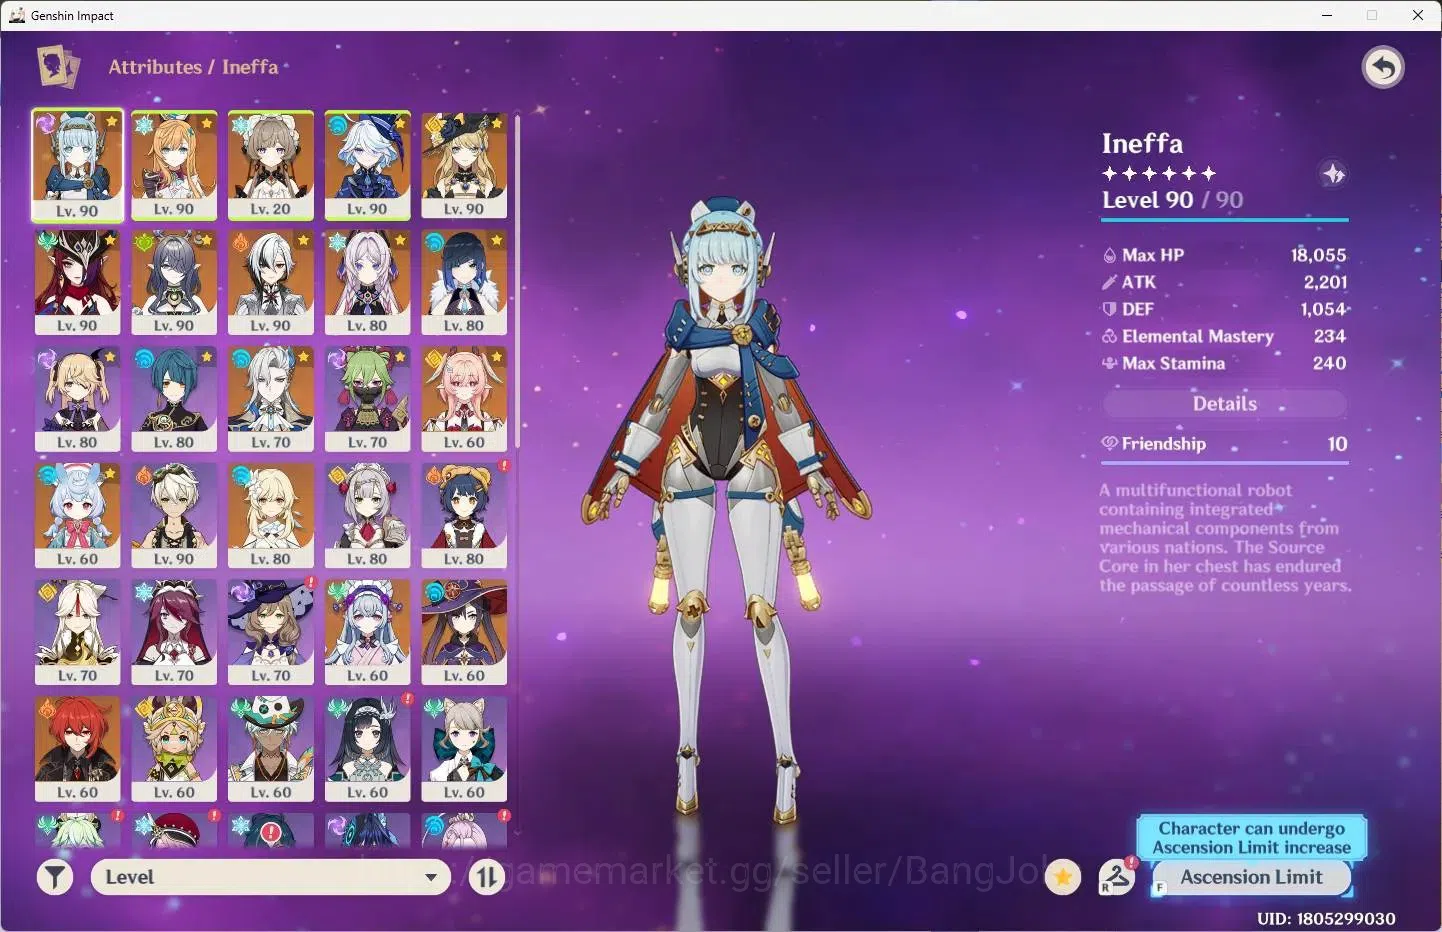Select Ifa's Lv. 60 portrait

pos(271,749)
